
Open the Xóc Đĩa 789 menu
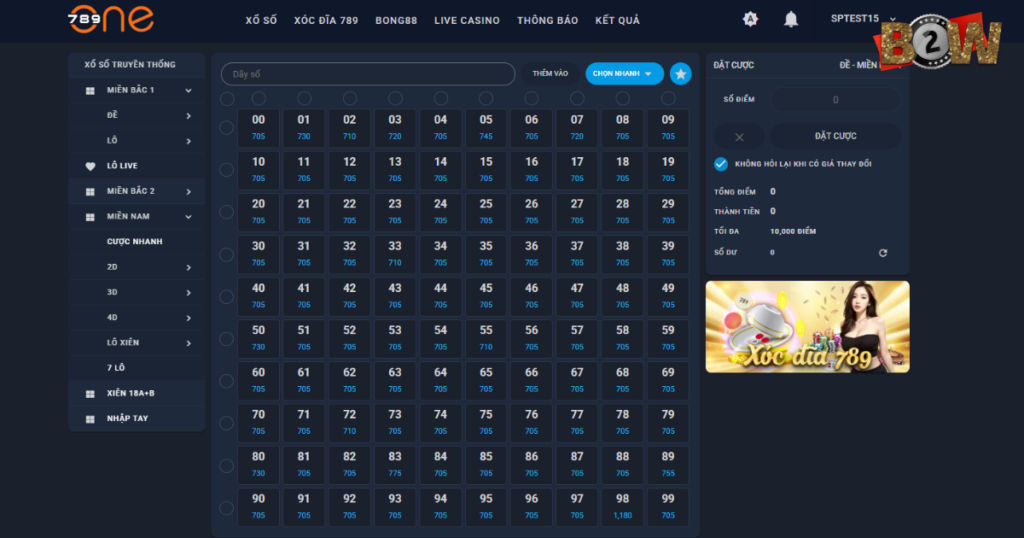pyautogui.click(x=326, y=20)
